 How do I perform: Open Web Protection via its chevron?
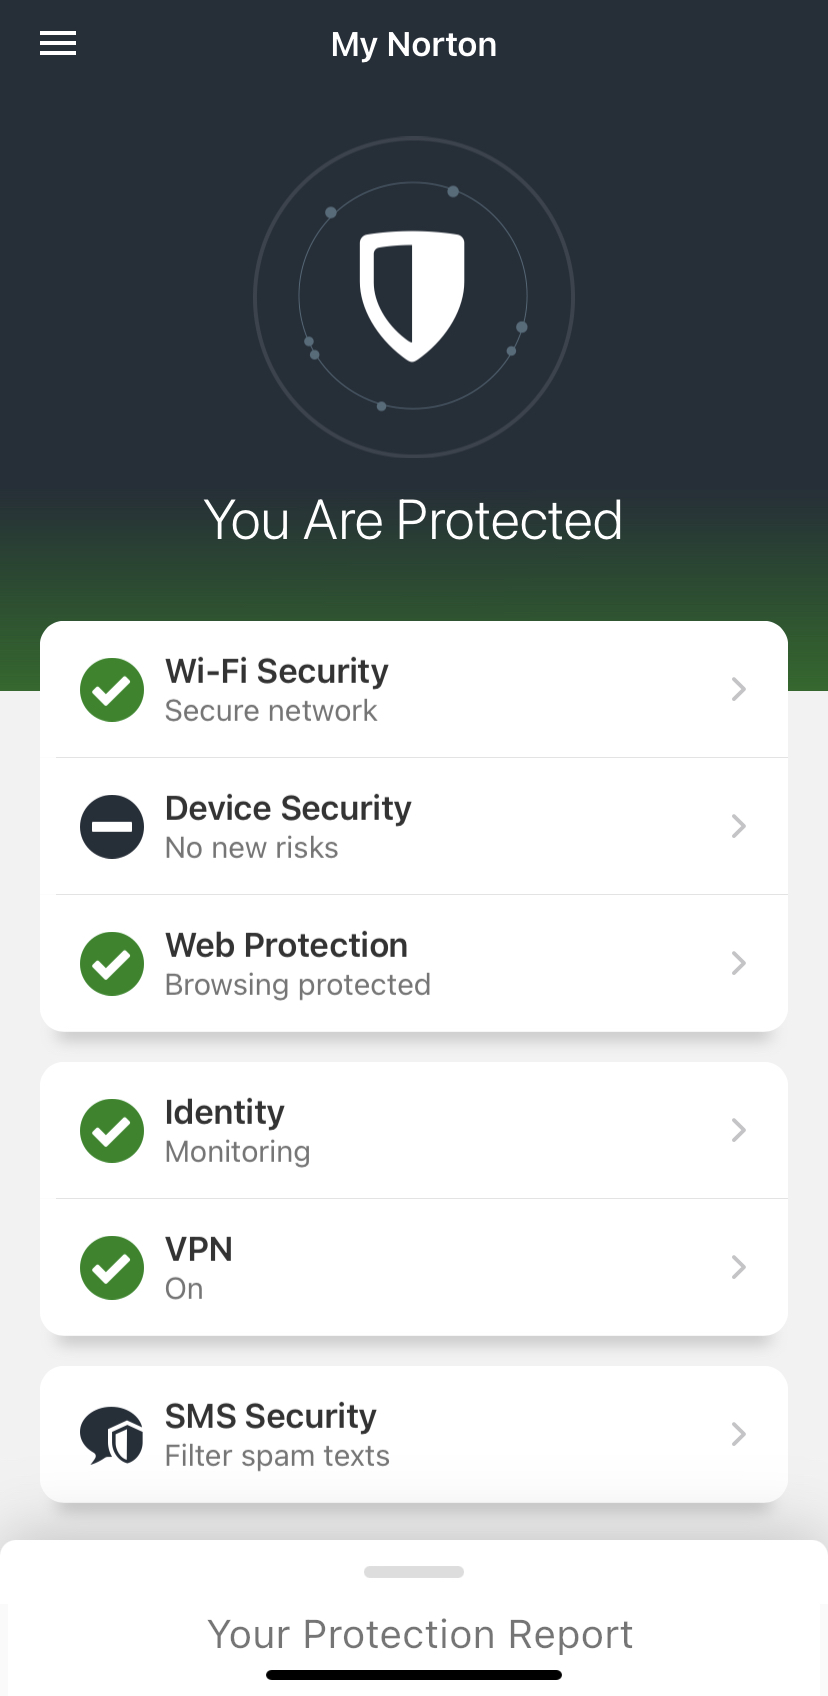[x=738, y=963]
